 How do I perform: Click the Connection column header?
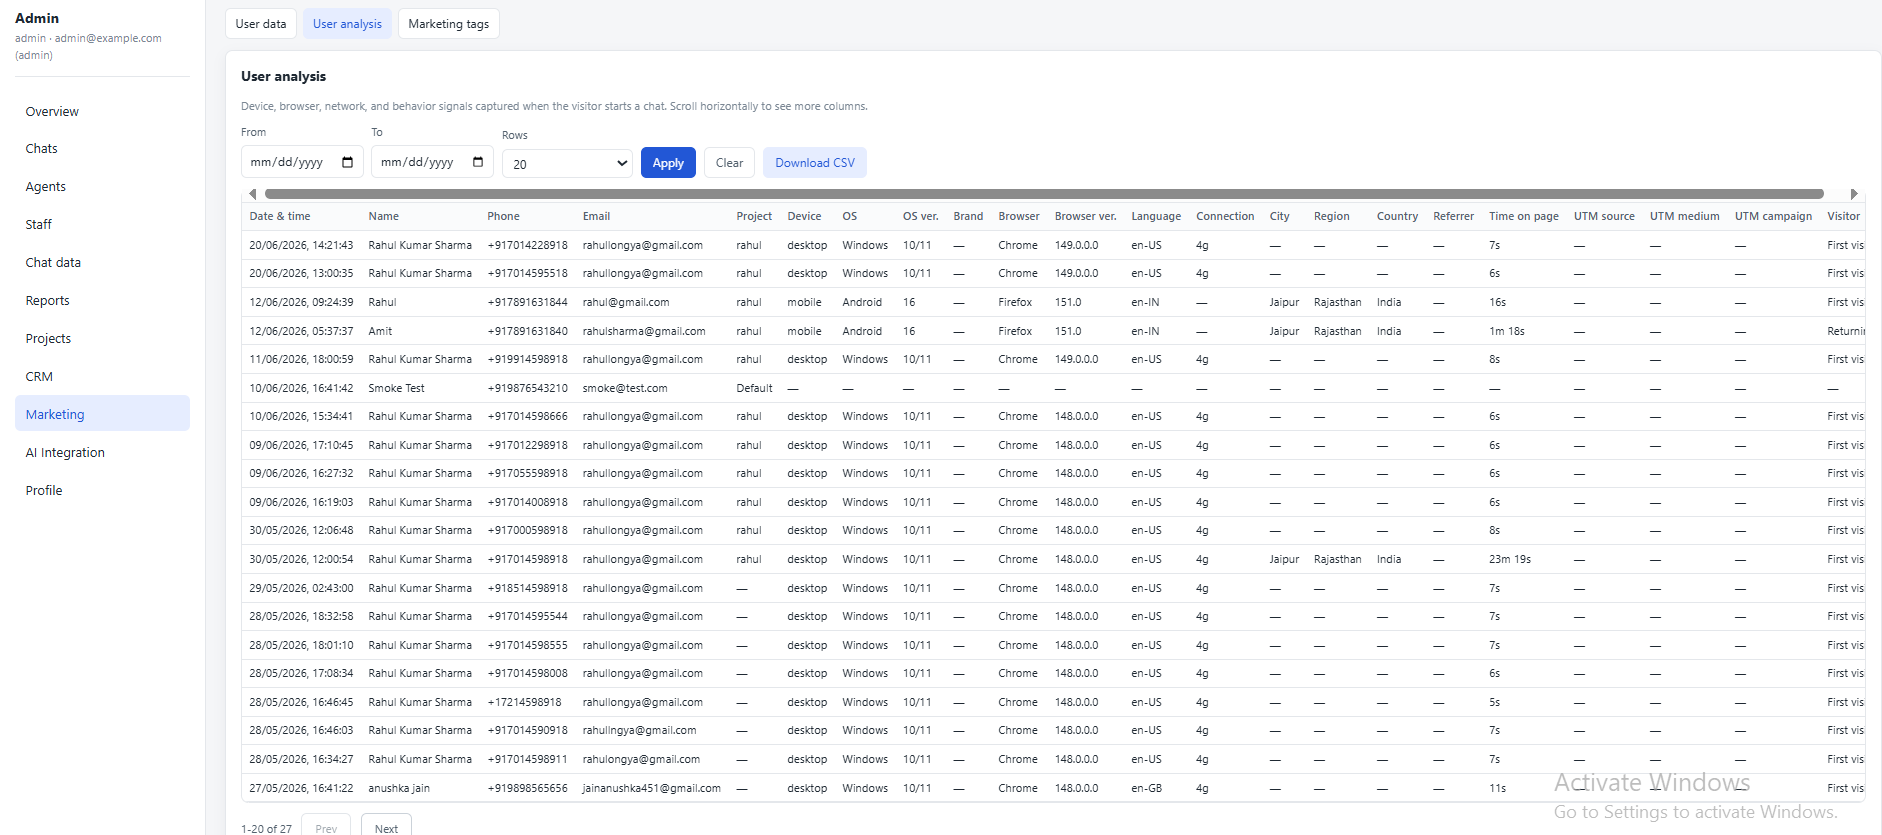(x=1225, y=216)
